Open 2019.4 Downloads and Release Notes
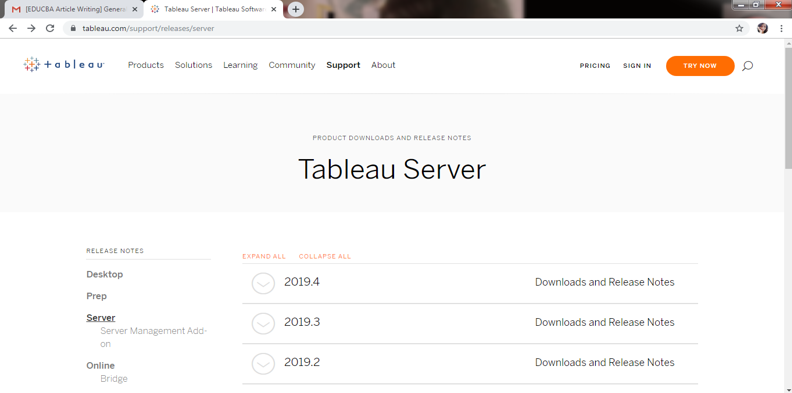 [x=605, y=282]
